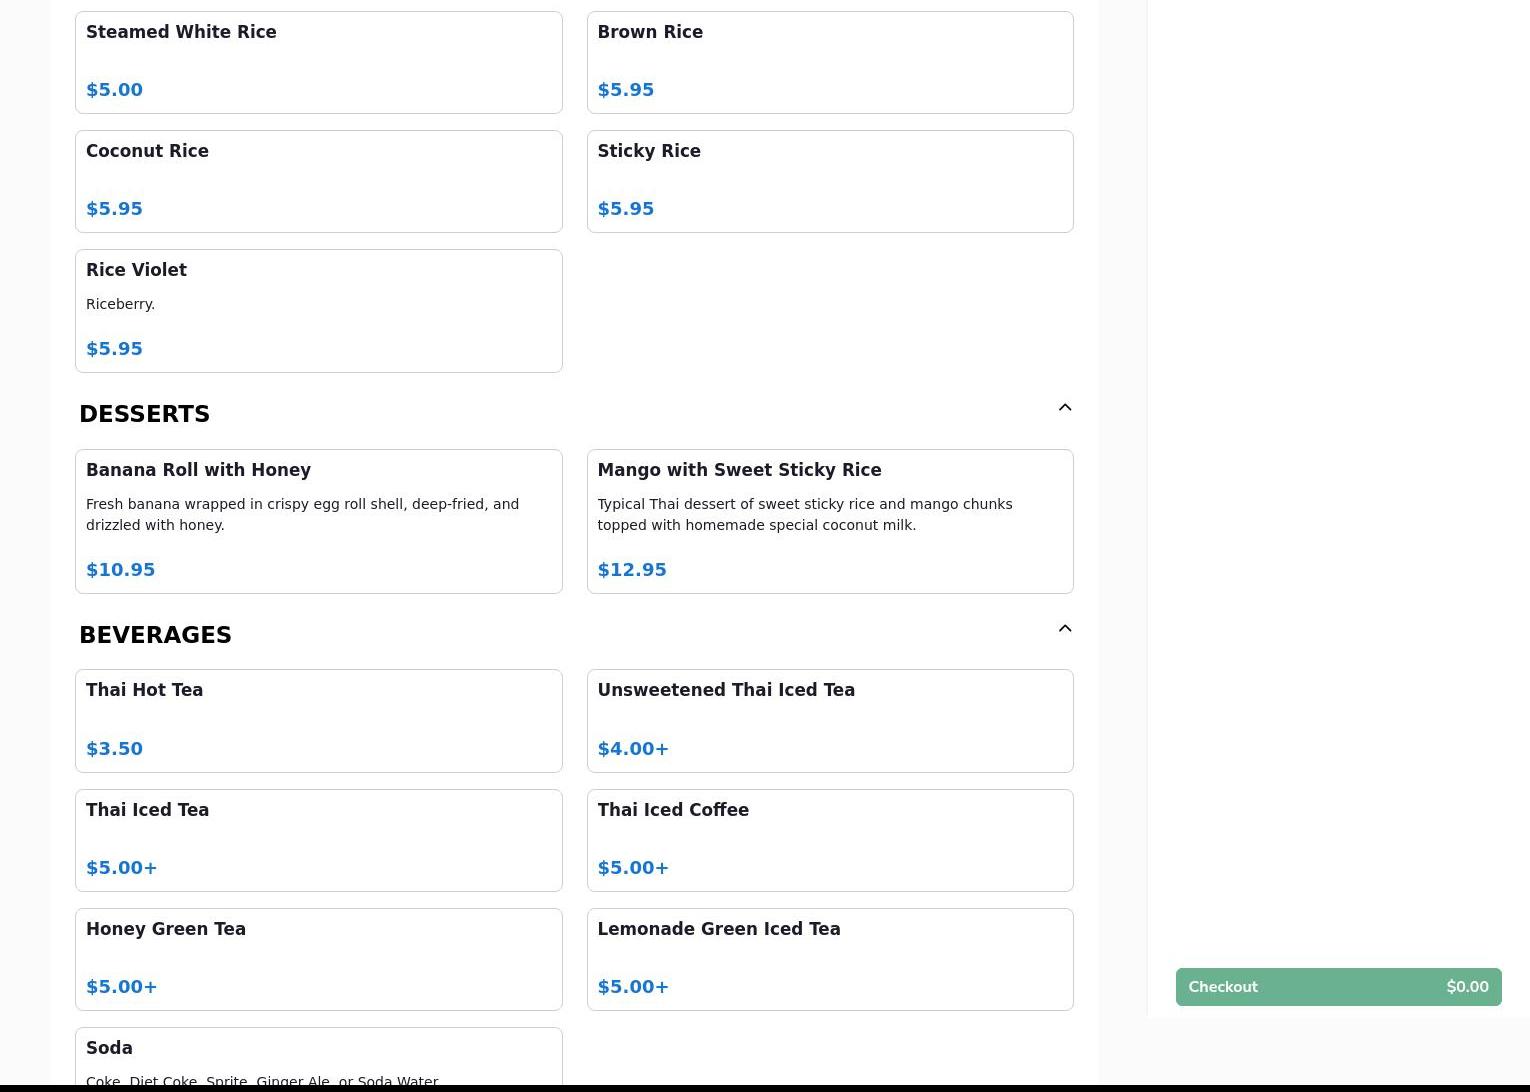Select Mango with Sweet Sticky Rice

point(829,520)
